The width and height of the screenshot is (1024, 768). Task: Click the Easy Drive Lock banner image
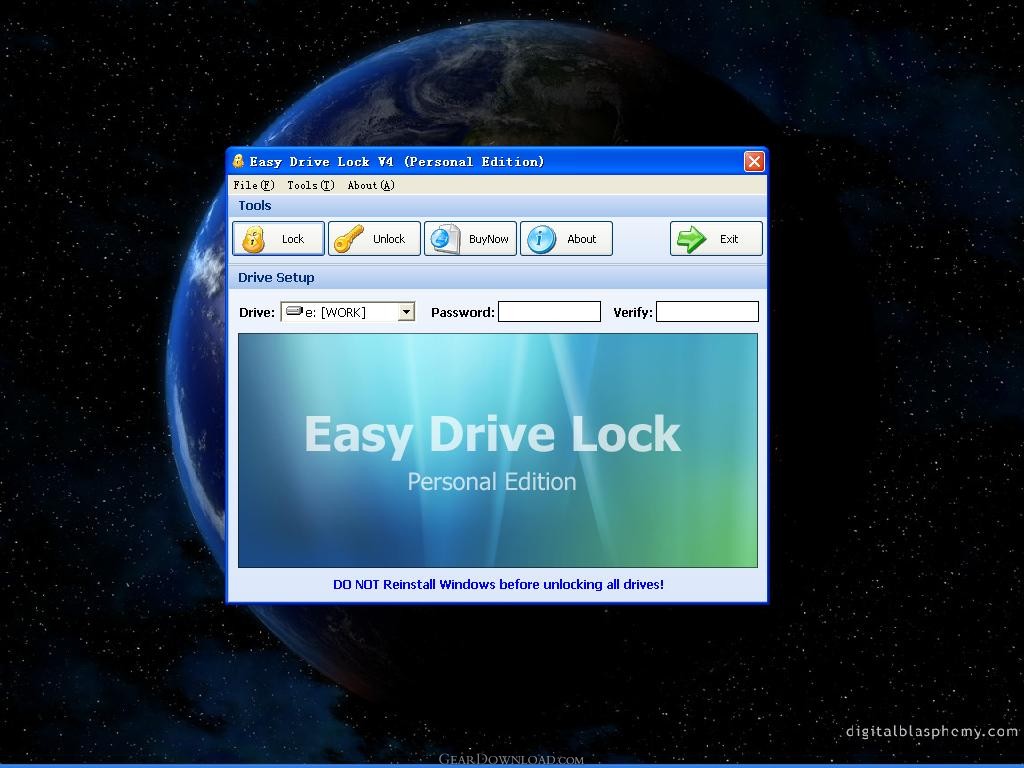coord(498,450)
